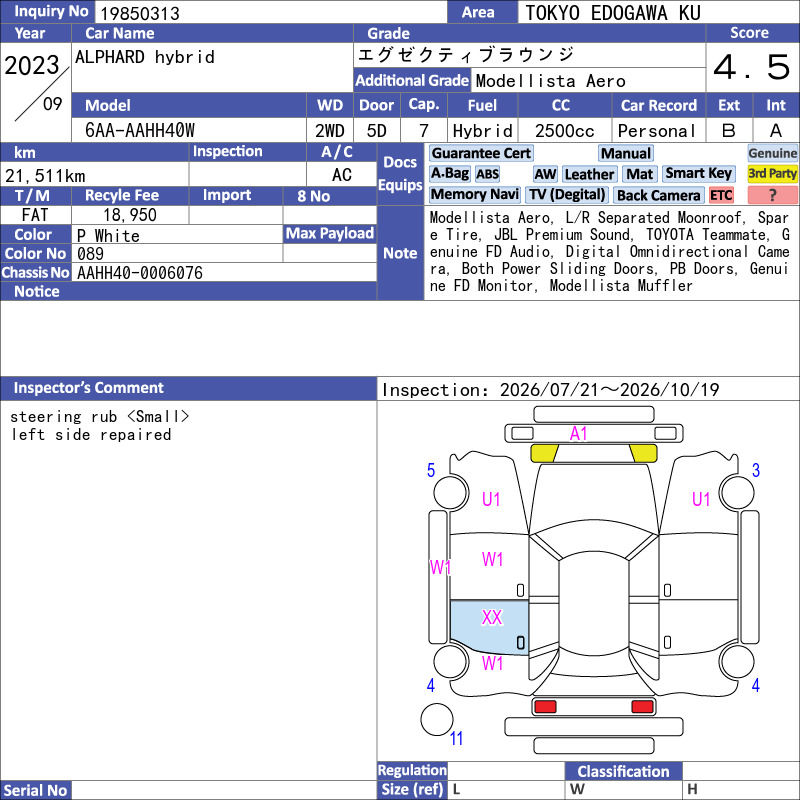Click the right yellow headlight
This screenshot has height=800, width=800.
pos(643,453)
